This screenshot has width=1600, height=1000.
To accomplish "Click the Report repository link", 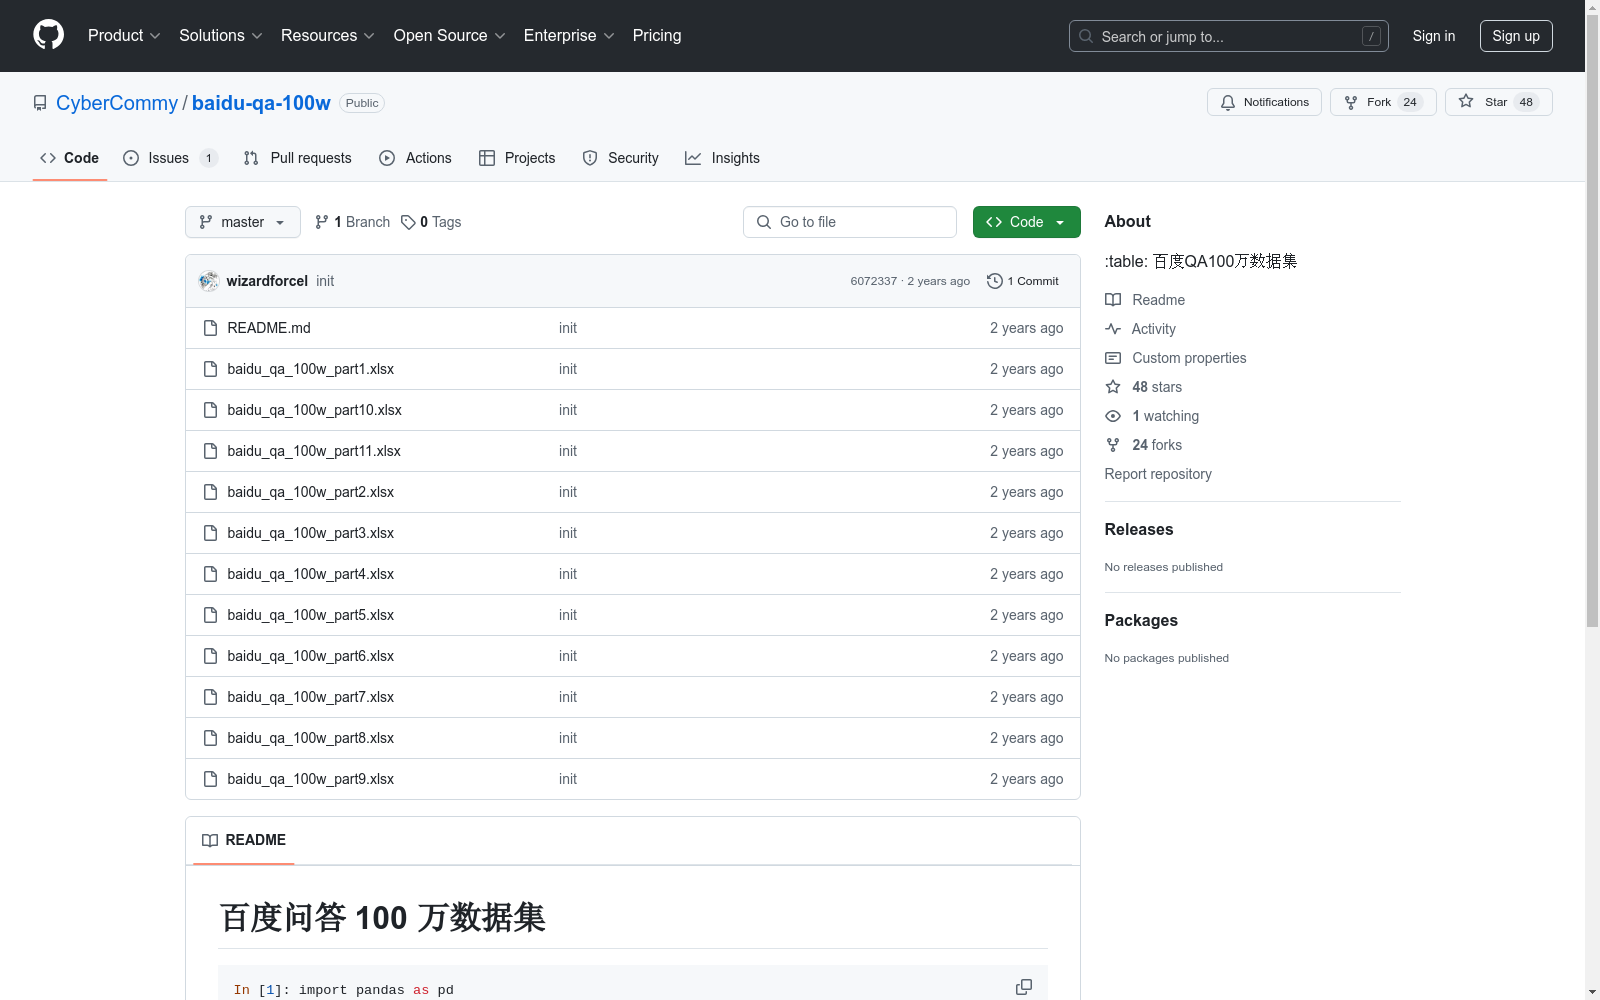I will coord(1158,474).
